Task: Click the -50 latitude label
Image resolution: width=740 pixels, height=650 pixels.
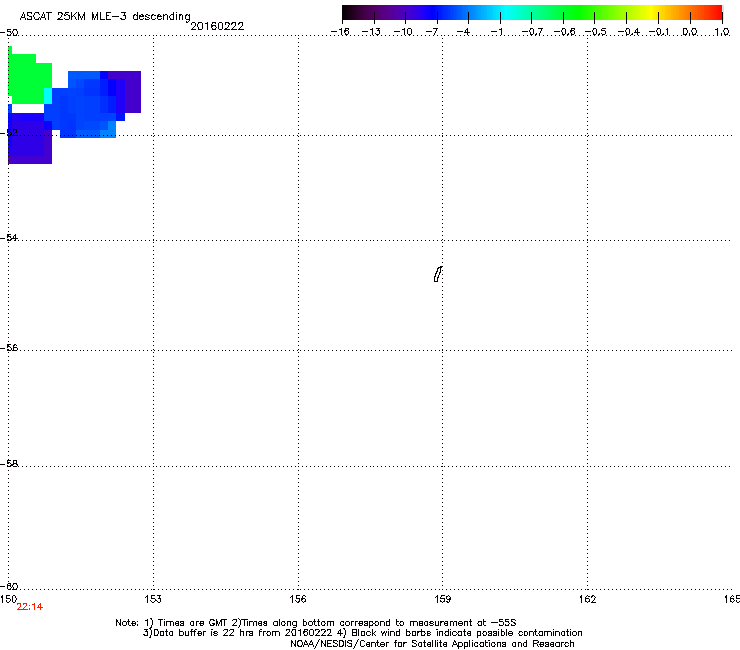Action: click(x=9, y=33)
